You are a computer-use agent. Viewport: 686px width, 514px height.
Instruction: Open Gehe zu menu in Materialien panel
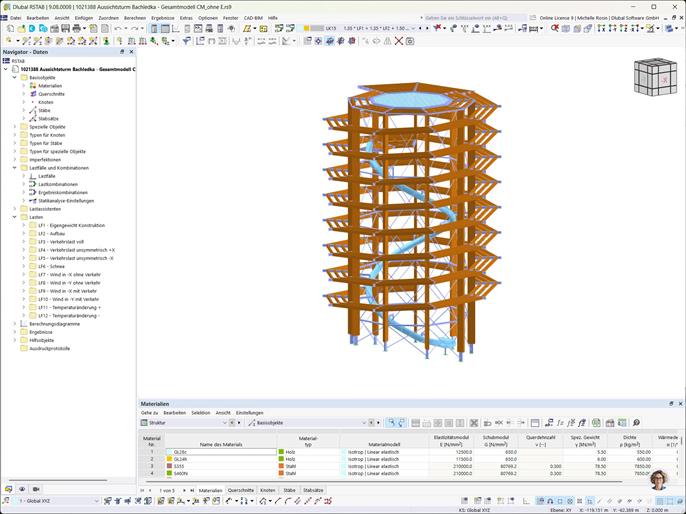click(150, 413)
